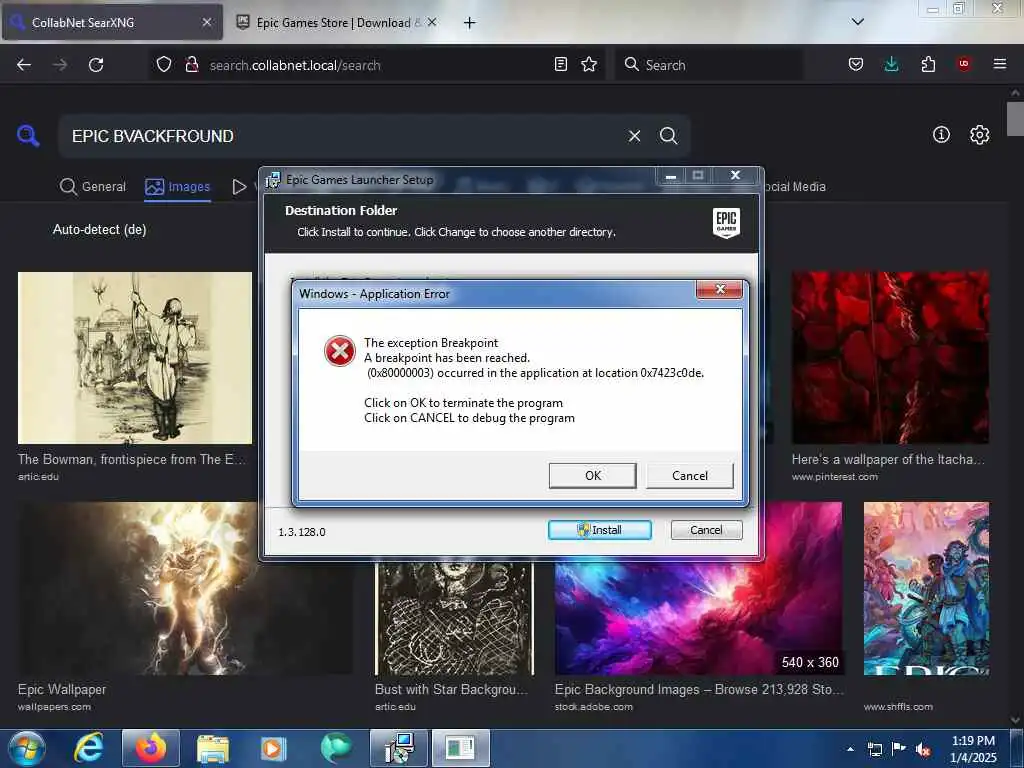The image size is (1024, 768).
Task: Switch to the CollabNet SearXNG tab
Action: [x=112, y=22]
